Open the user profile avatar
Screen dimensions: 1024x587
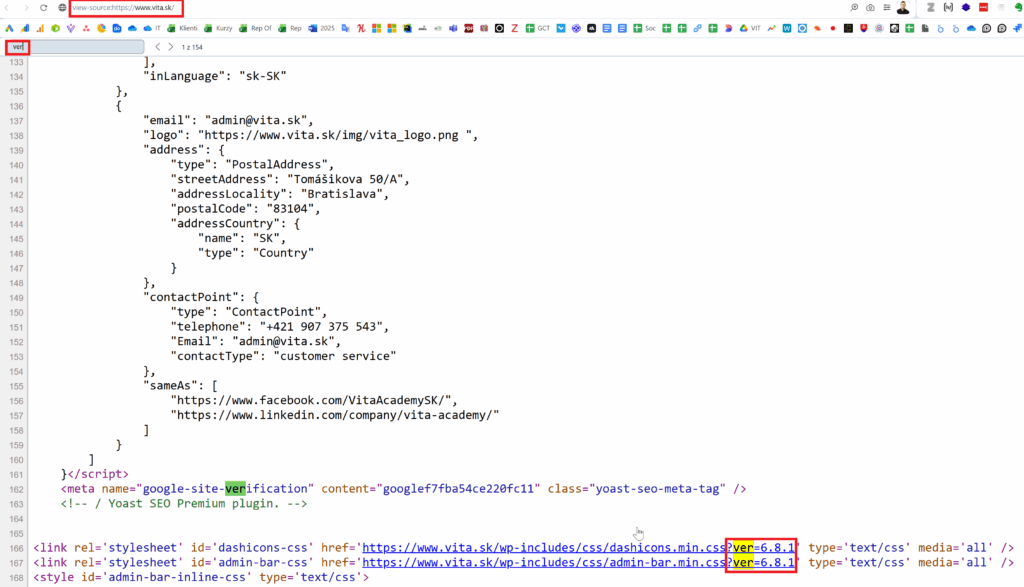[x=903, y=8]
